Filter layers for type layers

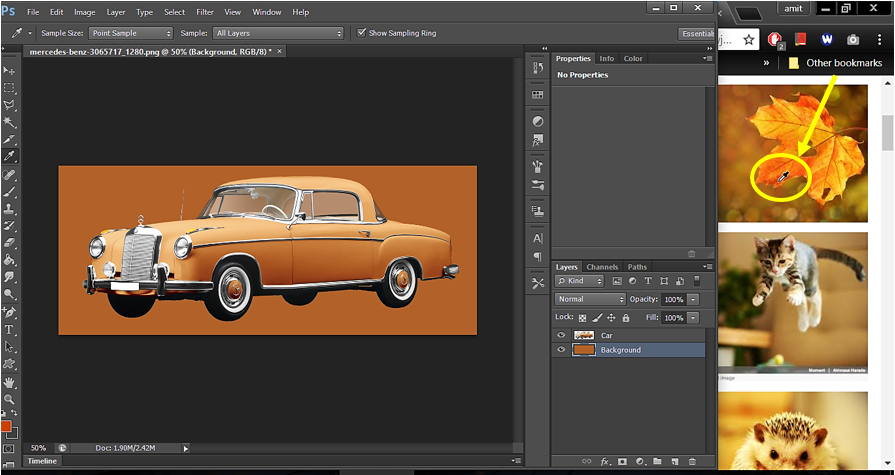(x=648, y=281)
